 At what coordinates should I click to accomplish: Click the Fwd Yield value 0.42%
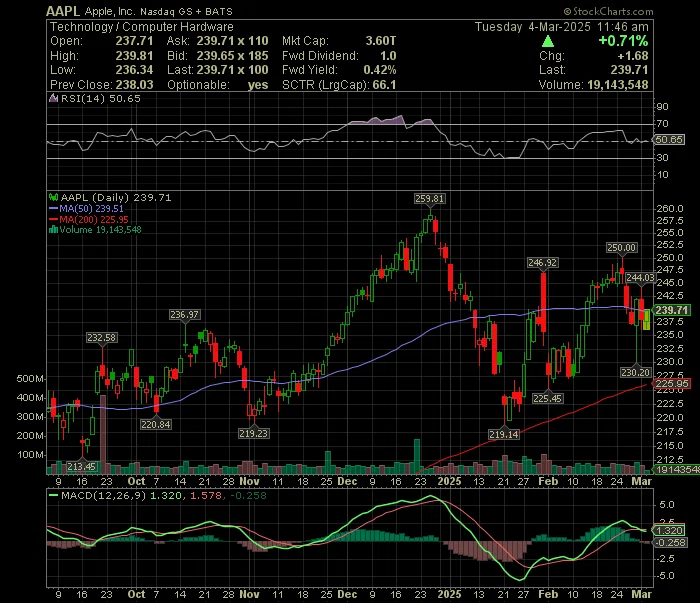[380, 70]
